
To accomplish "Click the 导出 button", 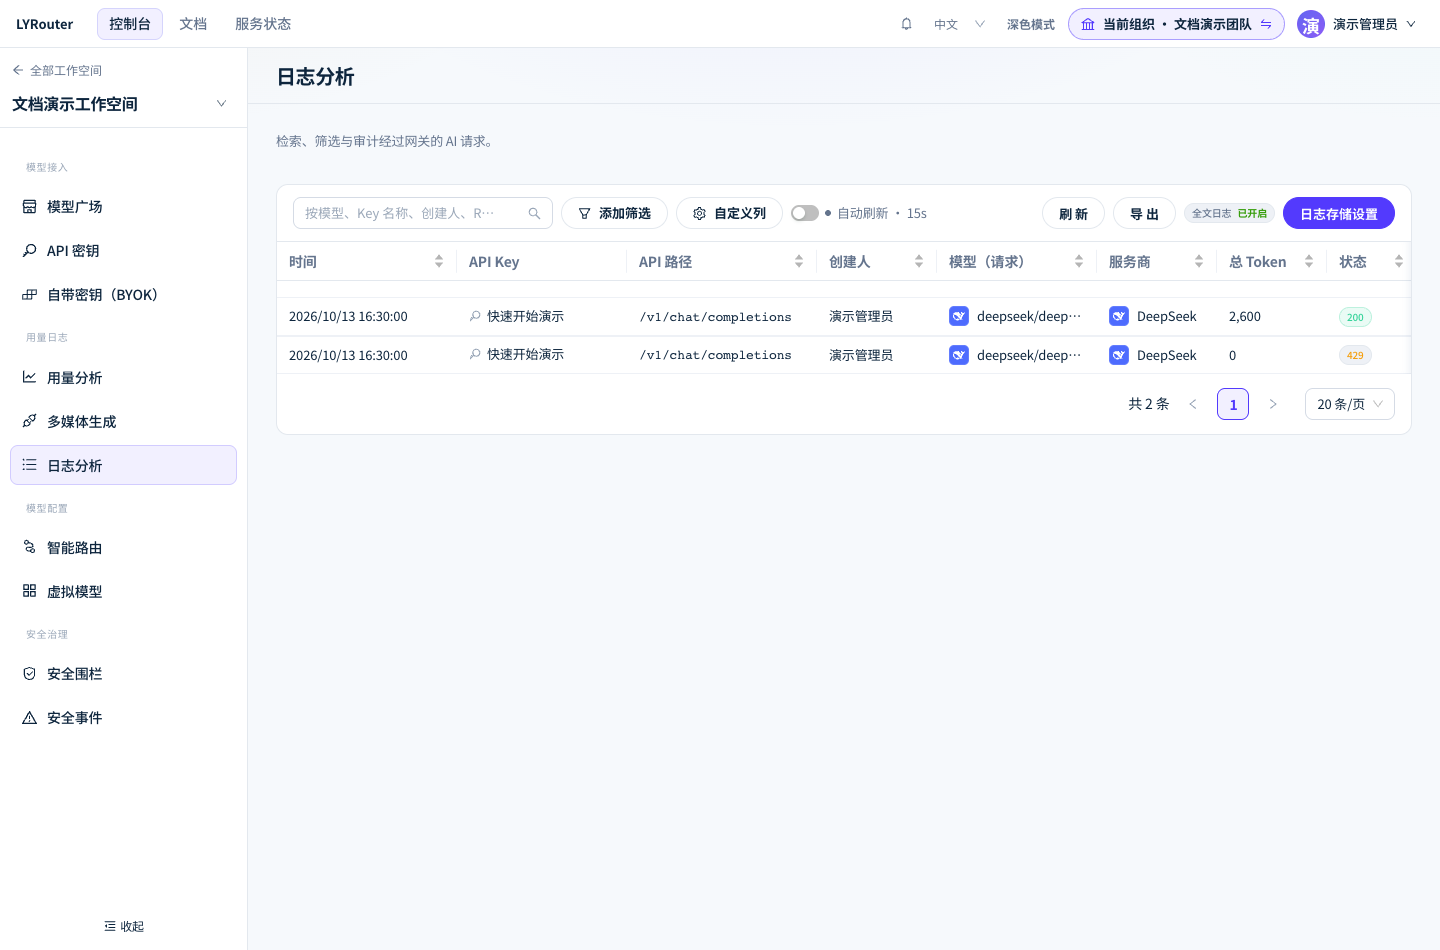I will [1145, 213].
